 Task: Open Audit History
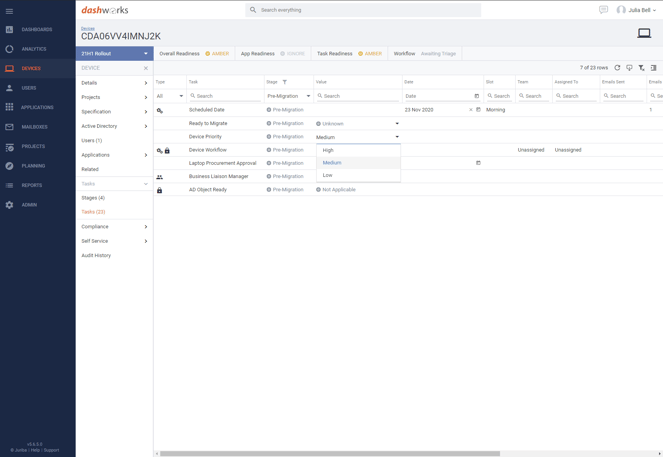click(96, 255)
